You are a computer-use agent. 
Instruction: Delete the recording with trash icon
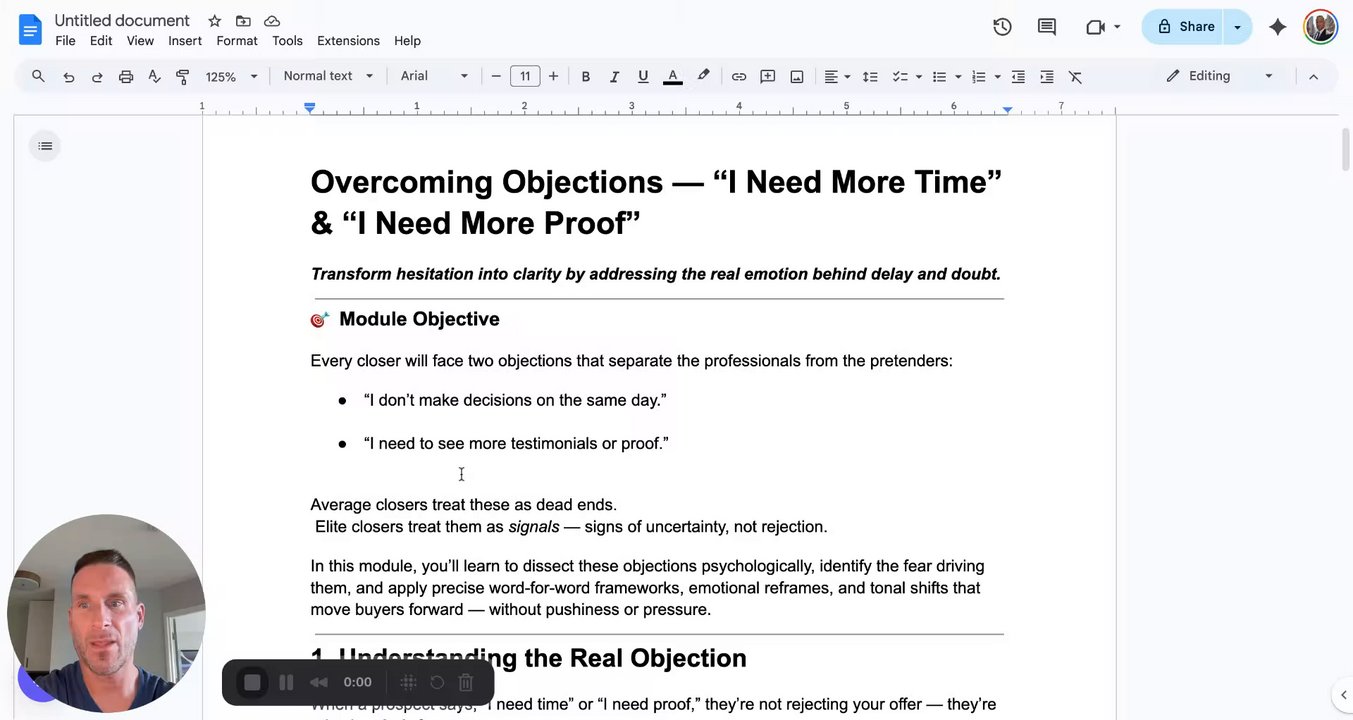tap(465, 682)
